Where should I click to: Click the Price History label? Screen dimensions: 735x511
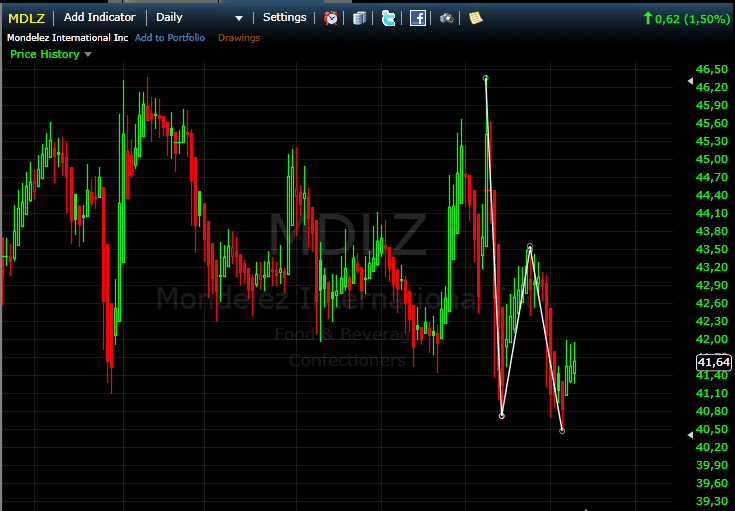45,54
